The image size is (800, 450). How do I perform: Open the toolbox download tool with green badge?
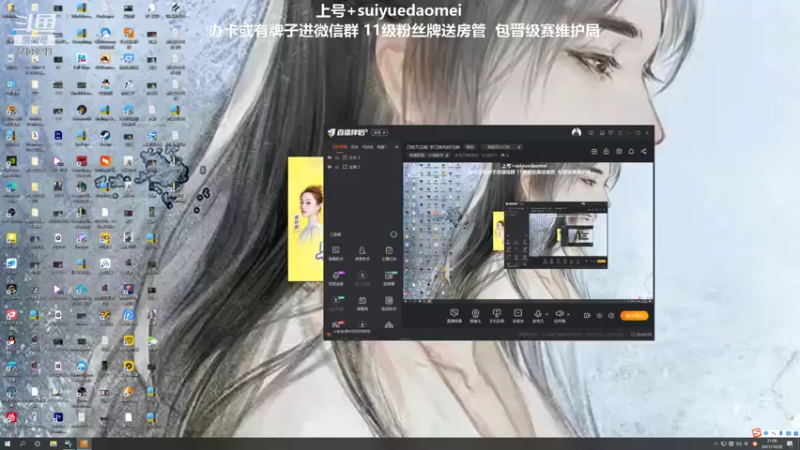click(x=336, y=303)
